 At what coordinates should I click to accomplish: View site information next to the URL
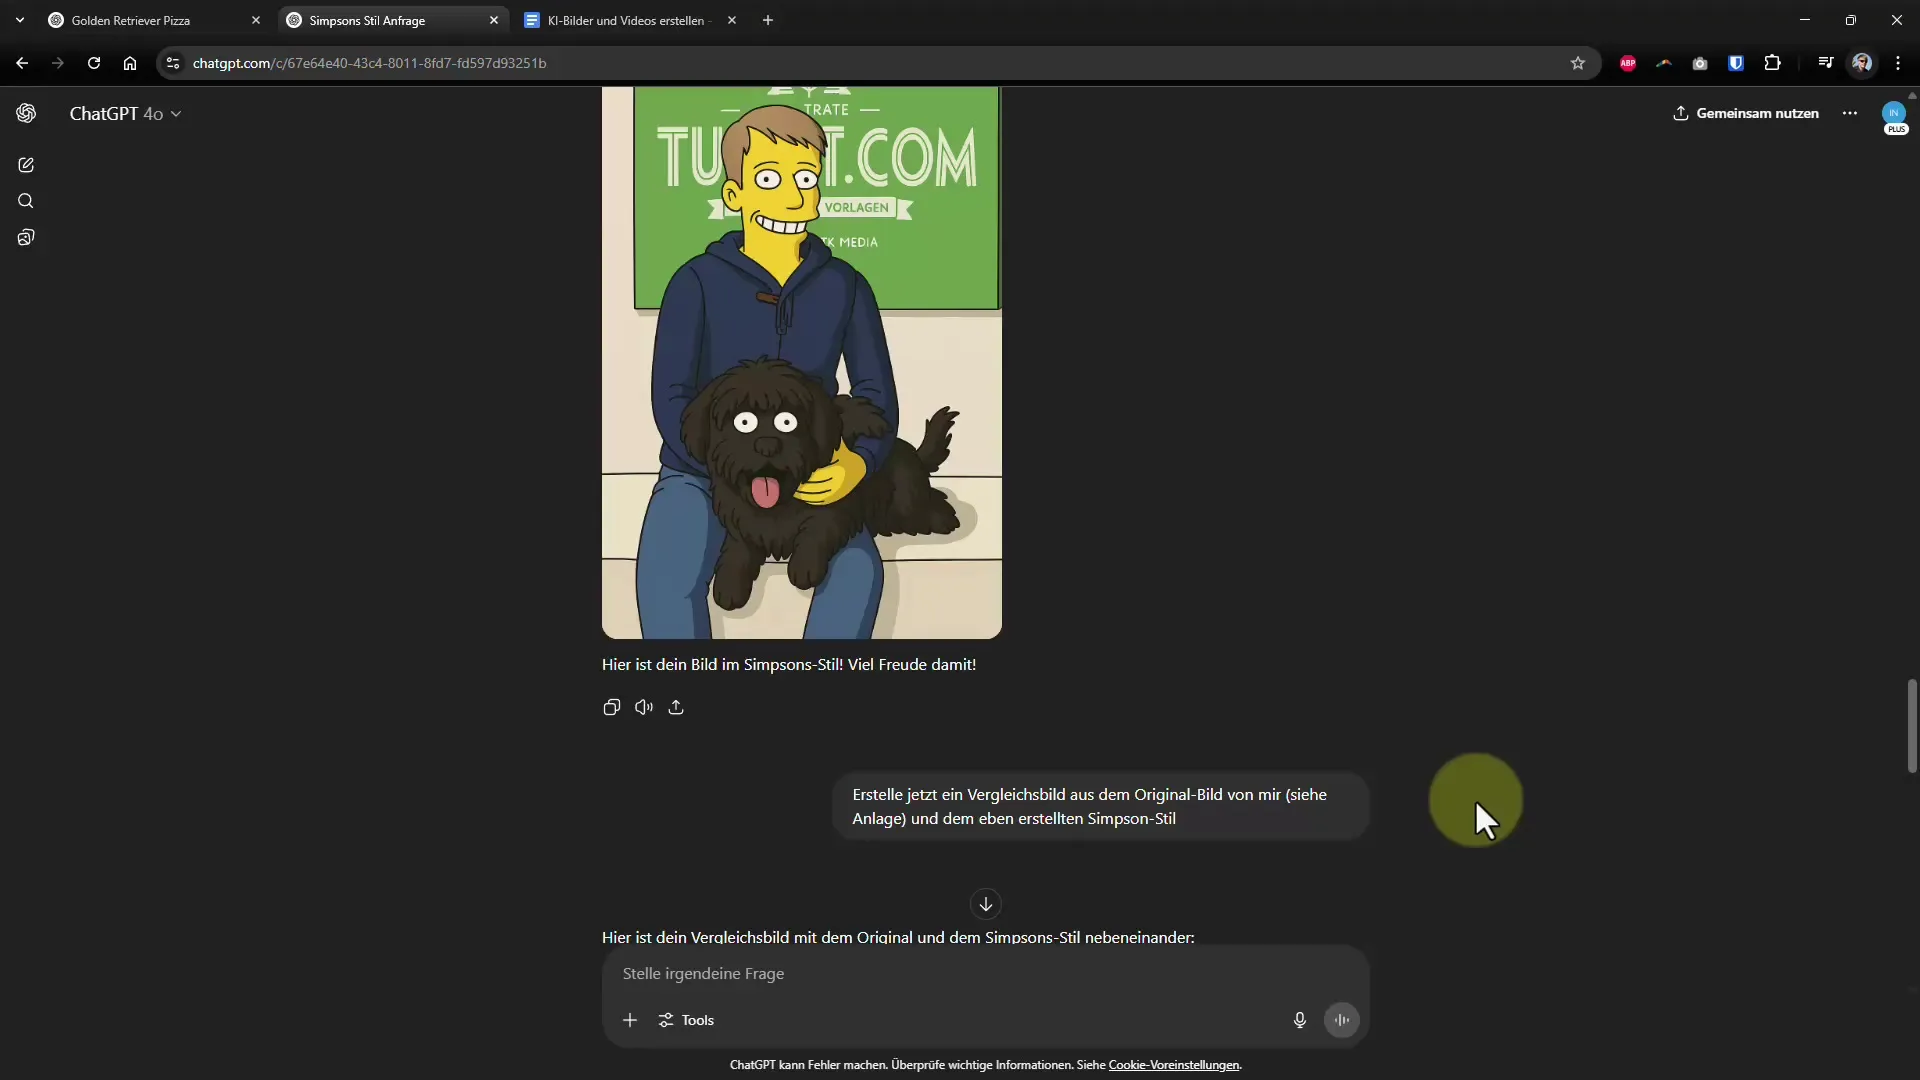pos(173,63)
